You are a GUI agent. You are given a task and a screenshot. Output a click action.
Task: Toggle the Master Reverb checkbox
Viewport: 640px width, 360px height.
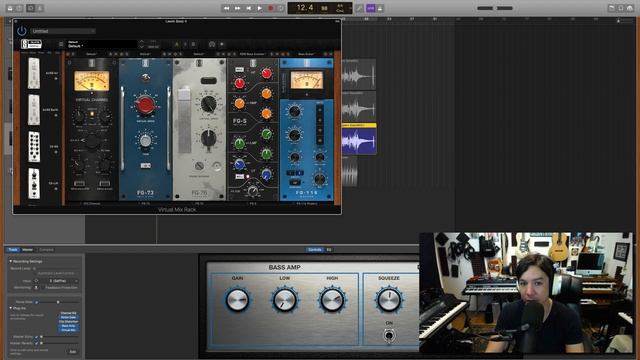(x=36, y=343)
